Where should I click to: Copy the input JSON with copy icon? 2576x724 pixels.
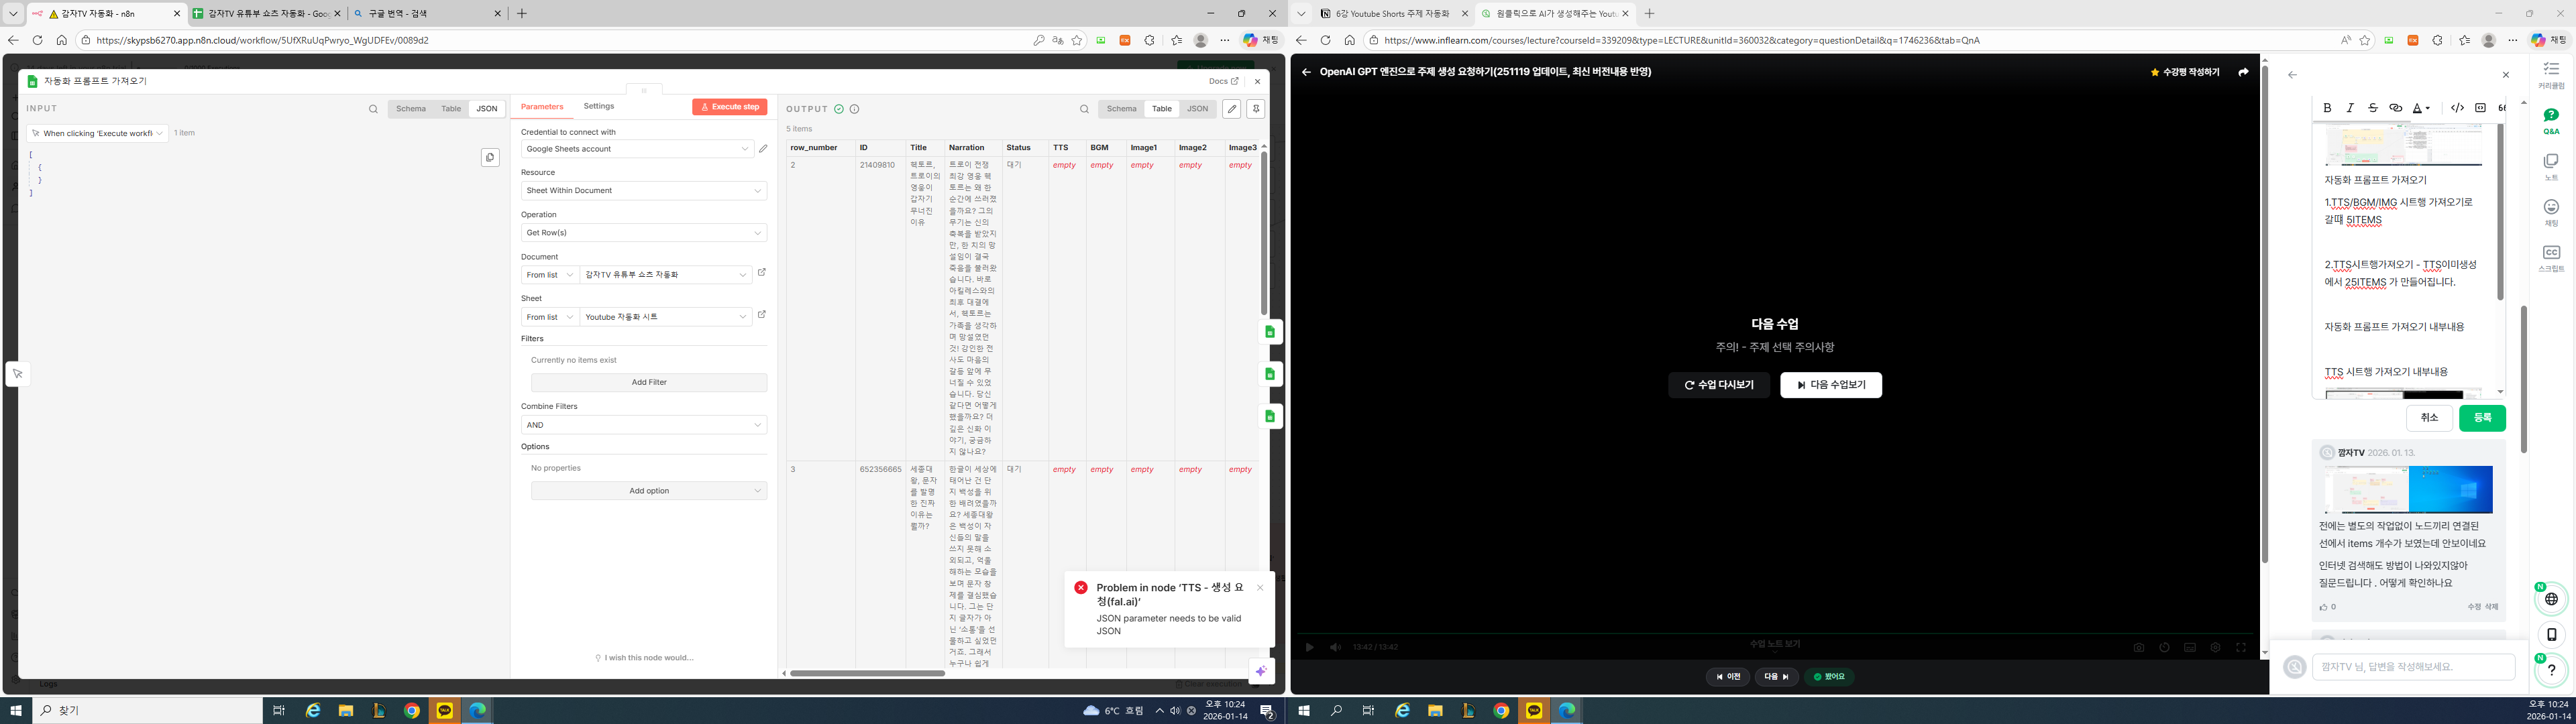coord(490,158)
